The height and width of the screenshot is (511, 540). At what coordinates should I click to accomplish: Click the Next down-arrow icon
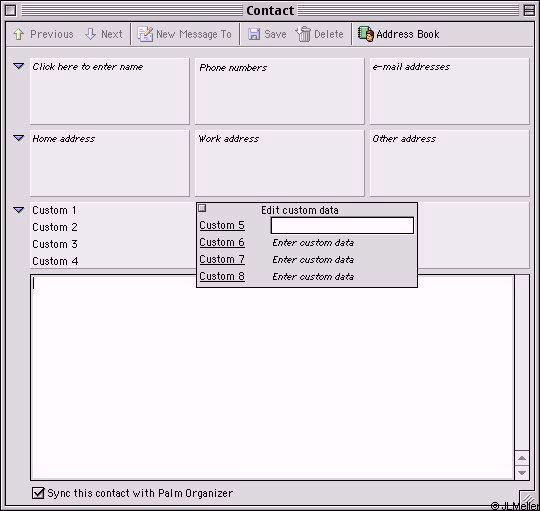pos(91,34)
